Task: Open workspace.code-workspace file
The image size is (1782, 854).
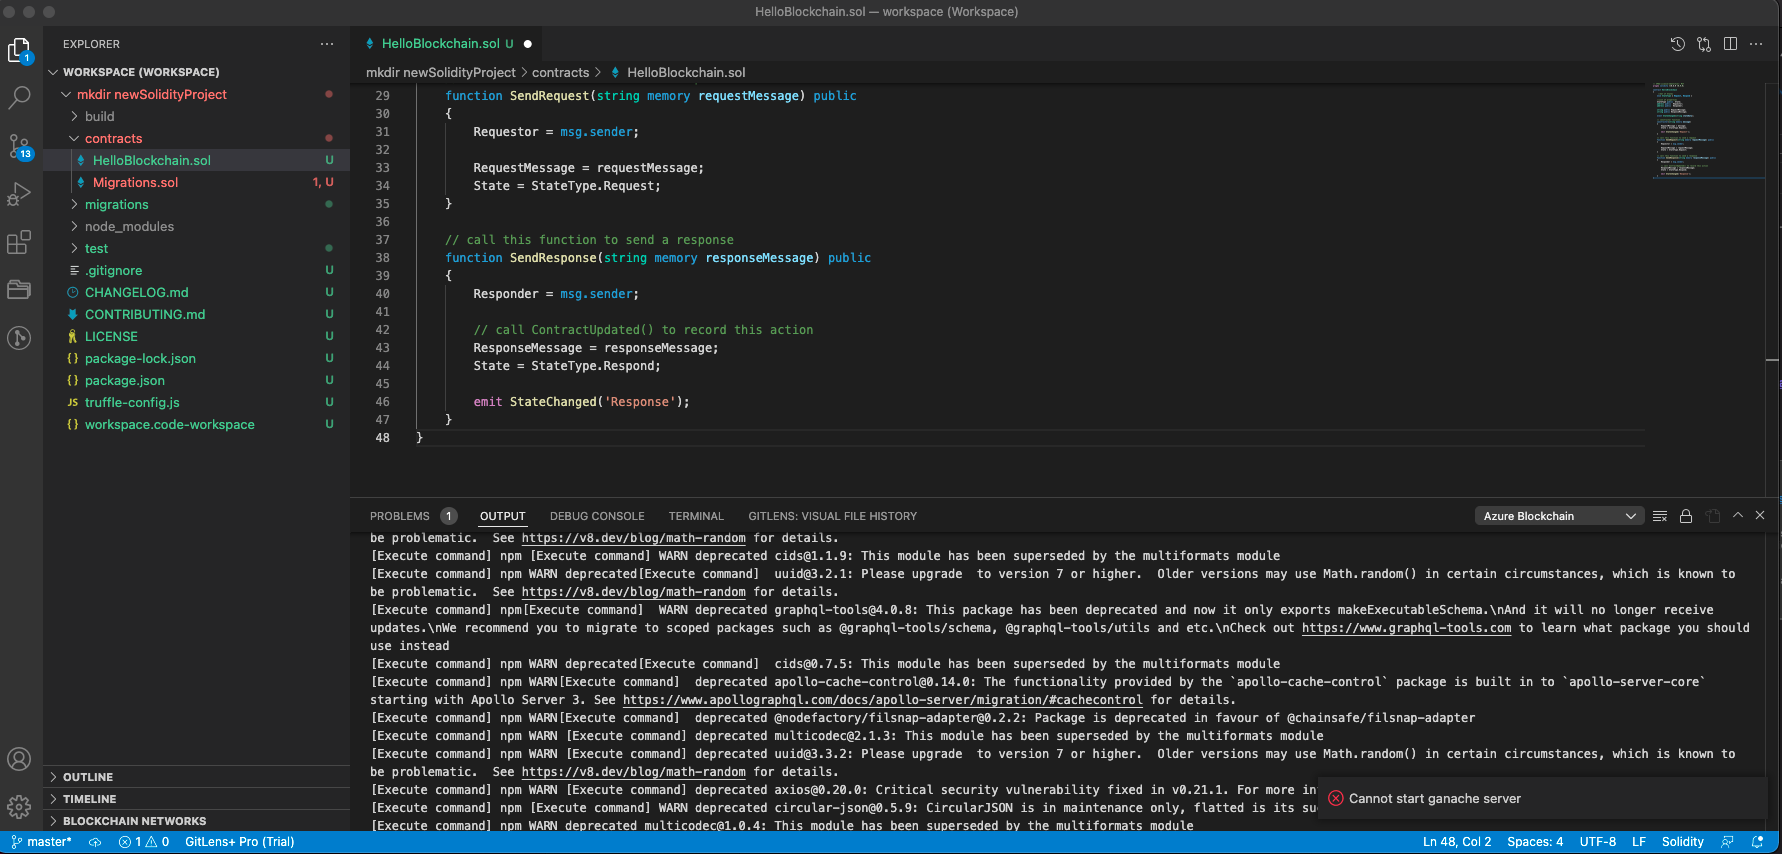Action: click(197, 424)
